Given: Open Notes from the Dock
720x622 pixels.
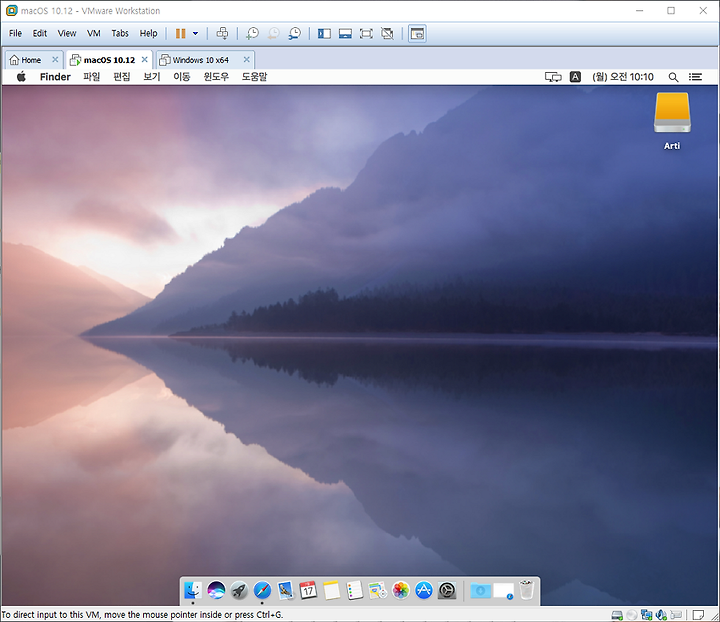Looking at the screenshot, I should [x=331, y=590].
